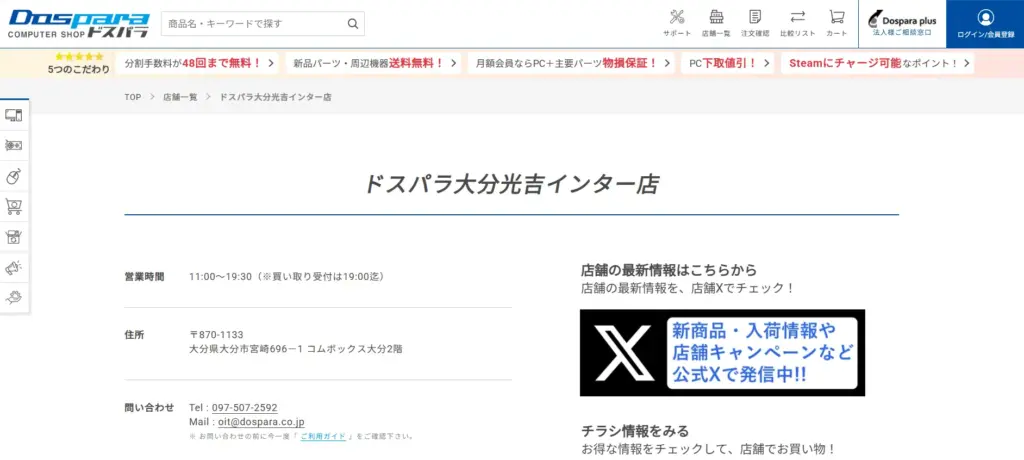Go to TOP in breadcrumb
Viewport: 1024px width, 460px height.
pyautogui.click(x=133, y=97)
